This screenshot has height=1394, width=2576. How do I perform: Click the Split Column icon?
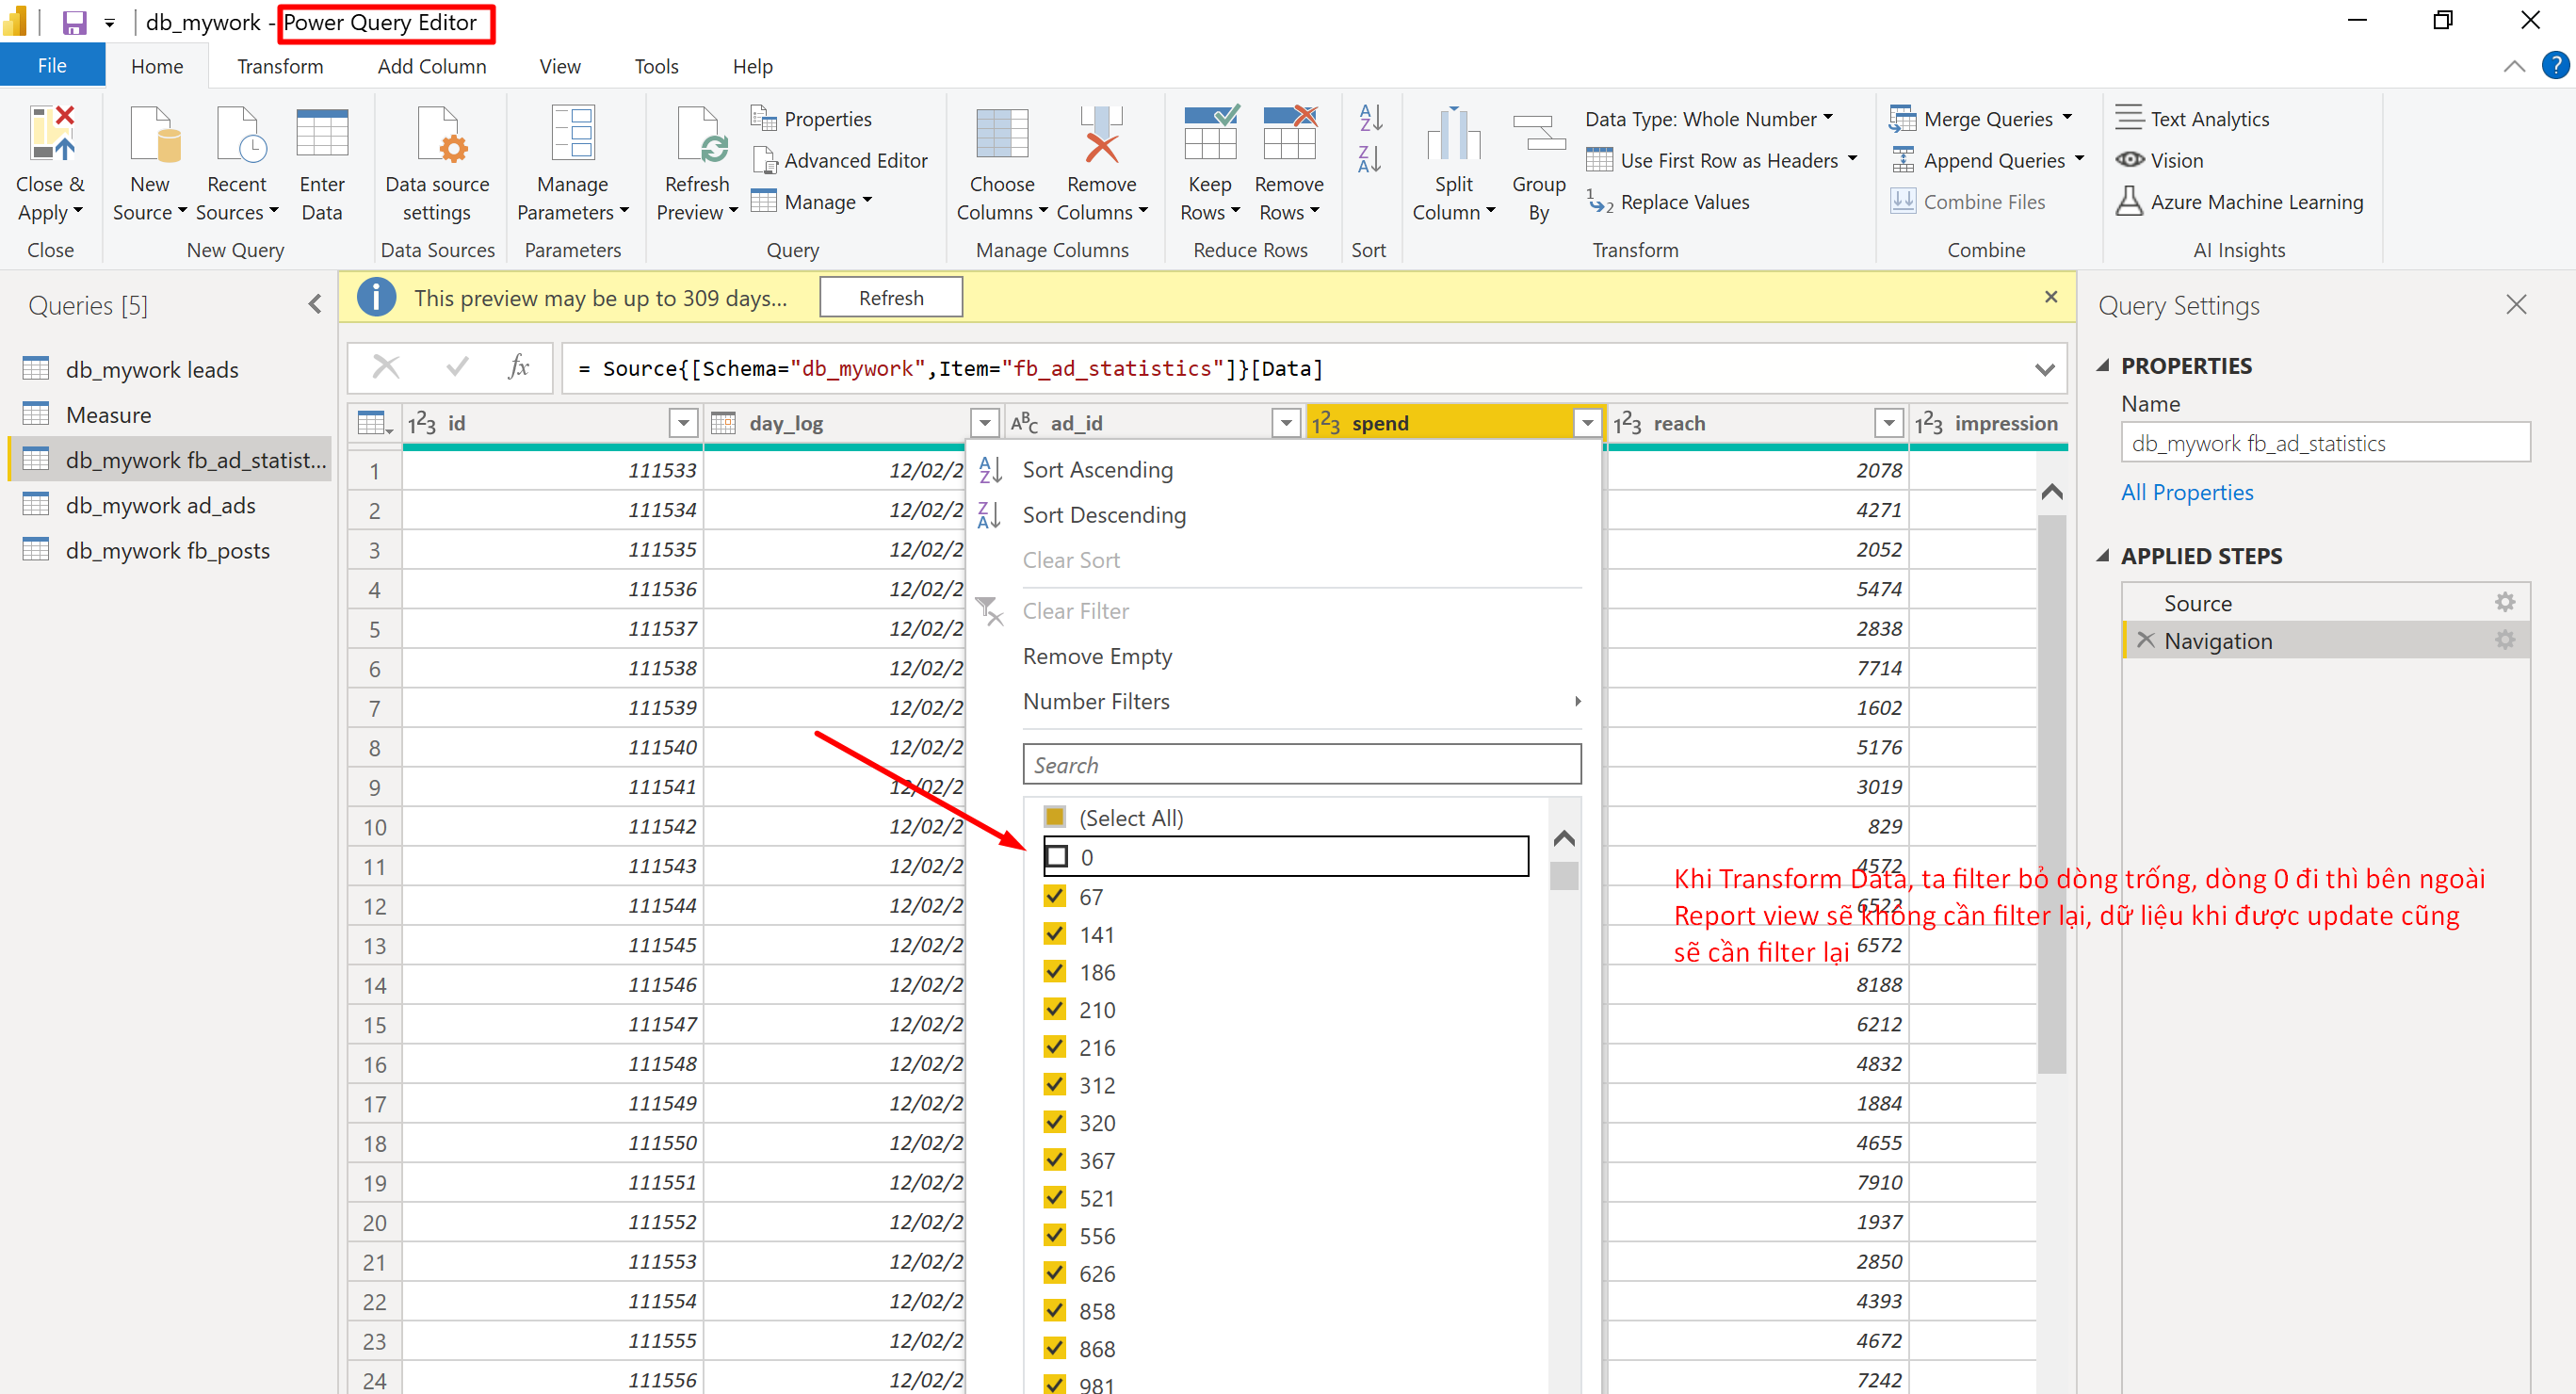(x=1453, y=134)
